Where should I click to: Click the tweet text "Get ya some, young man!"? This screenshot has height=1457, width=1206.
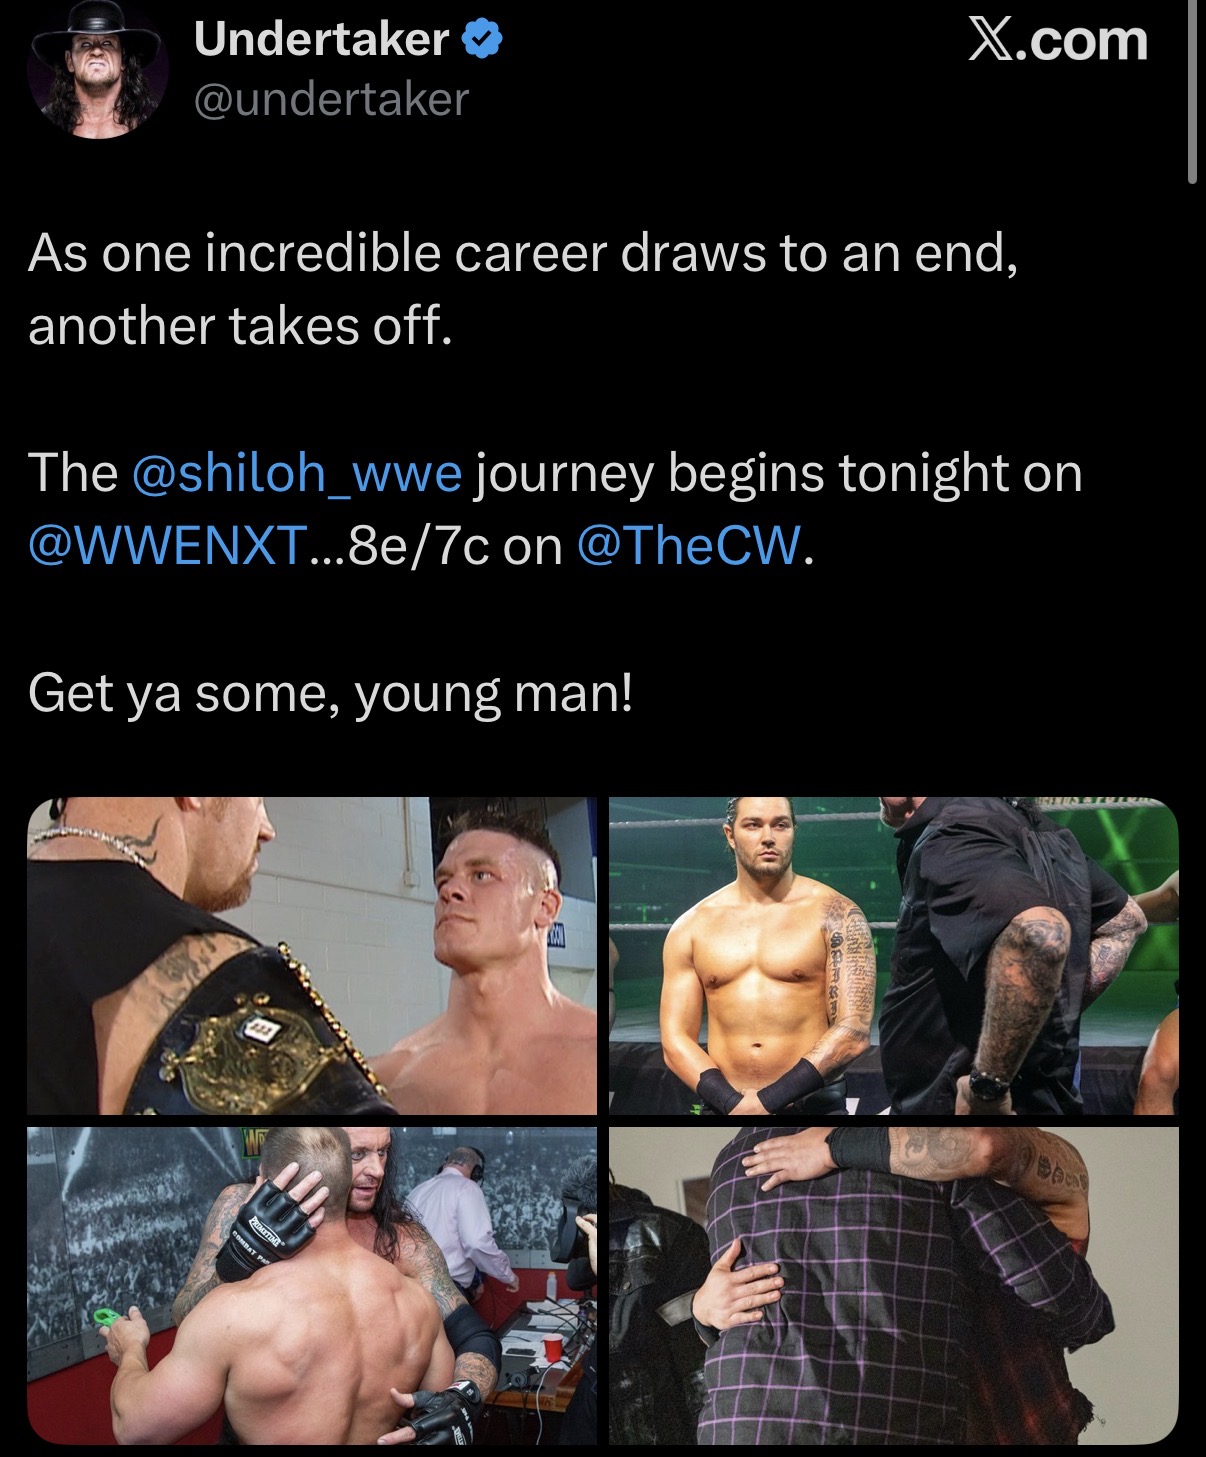point(331,693)
